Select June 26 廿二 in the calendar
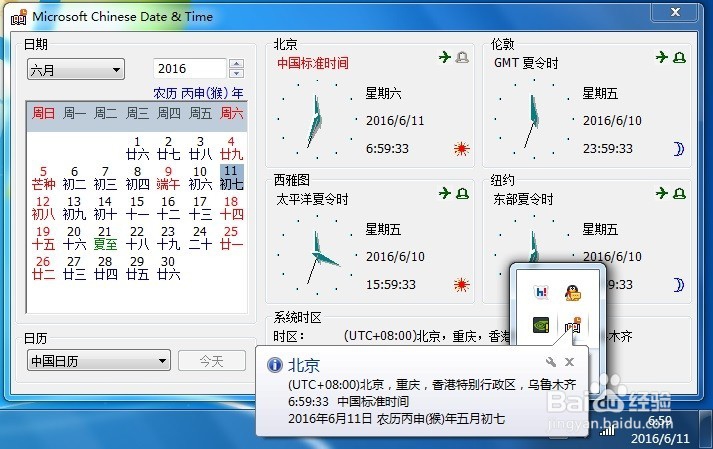Image resolution: width=713 pixels, height=449 pixels. [x=43, y=268]
